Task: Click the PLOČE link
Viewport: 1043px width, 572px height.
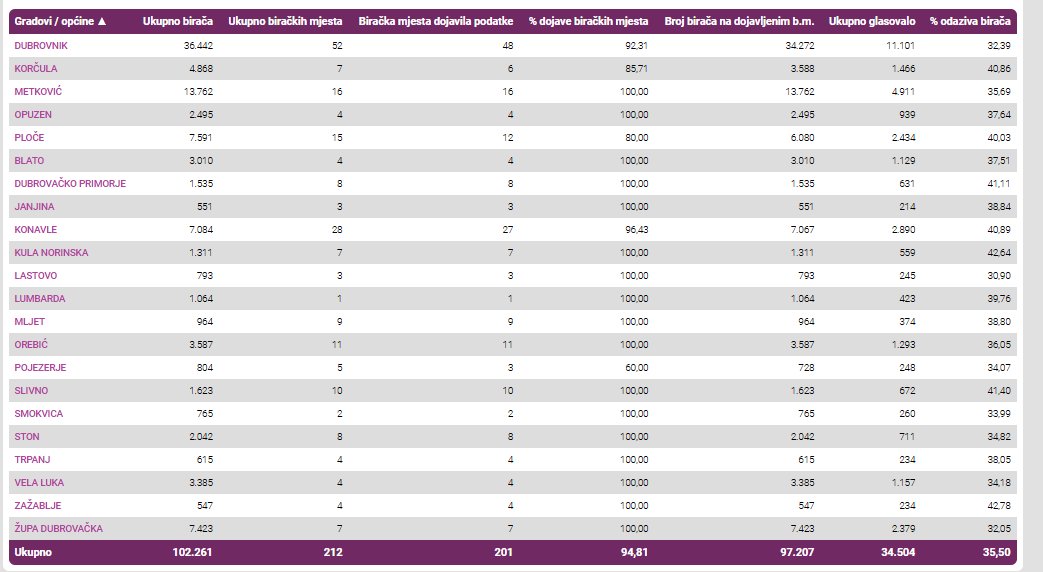Action: (30, 138)
